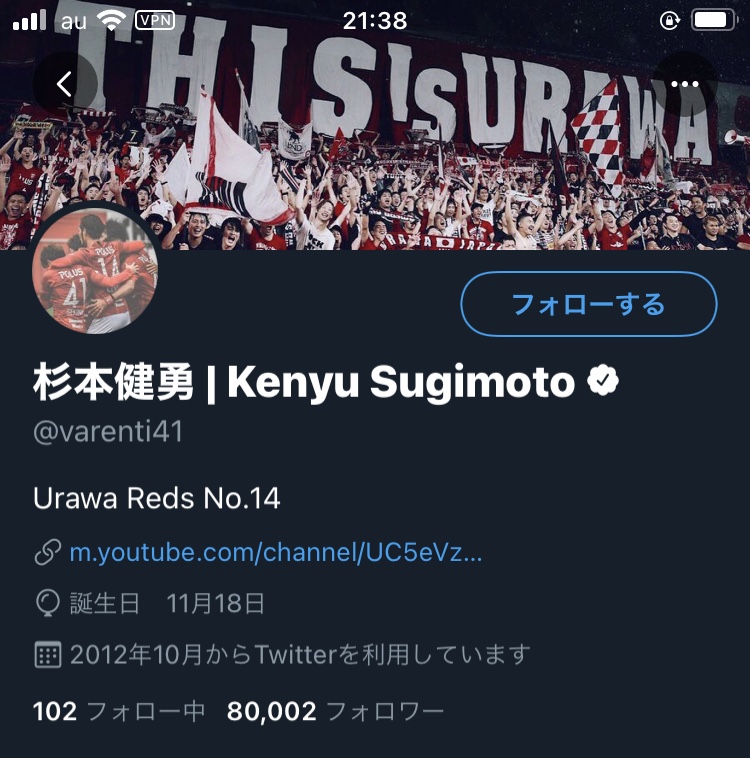Tap the Wi-Fi signal icon
750x758 pixels.
pos(111,20)
